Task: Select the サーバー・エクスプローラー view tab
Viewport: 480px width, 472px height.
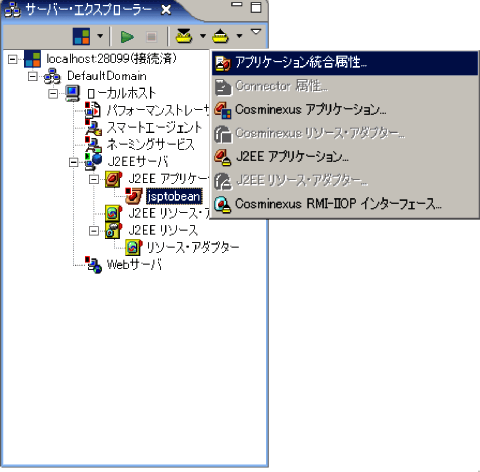Action: coord(89,10)
